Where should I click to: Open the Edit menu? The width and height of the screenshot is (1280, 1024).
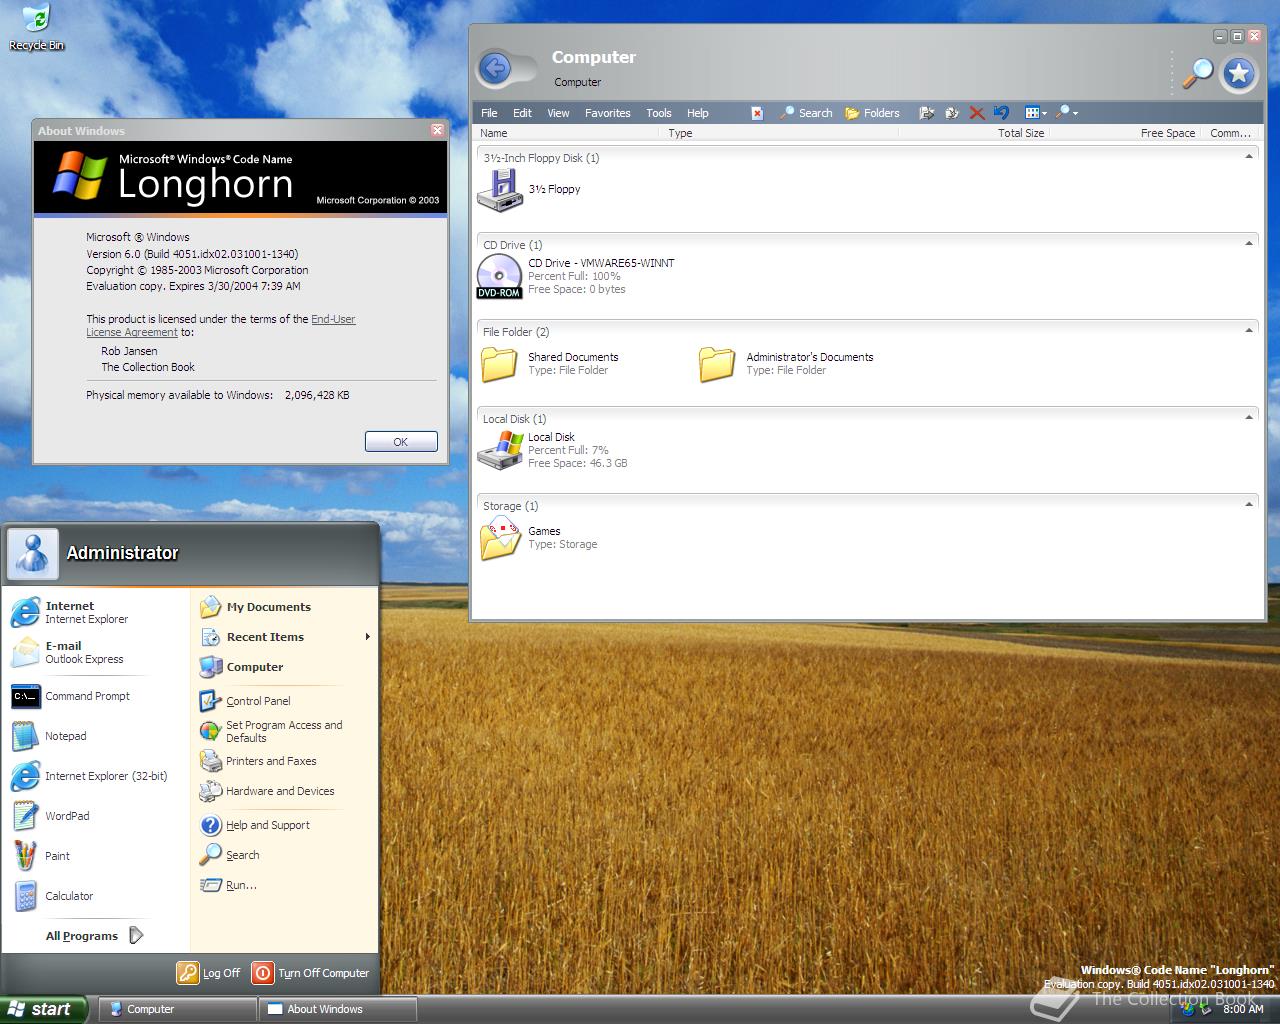tap(522, 113)
